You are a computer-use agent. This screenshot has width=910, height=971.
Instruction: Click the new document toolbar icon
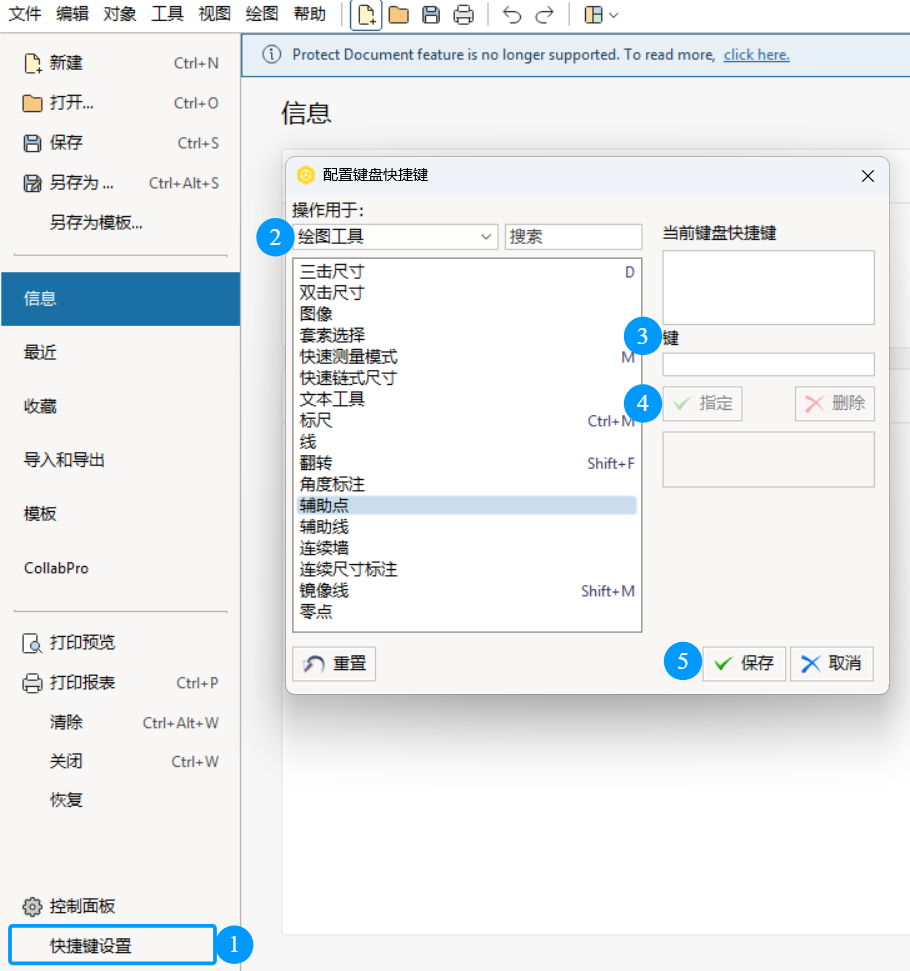[x=366, y=15]
